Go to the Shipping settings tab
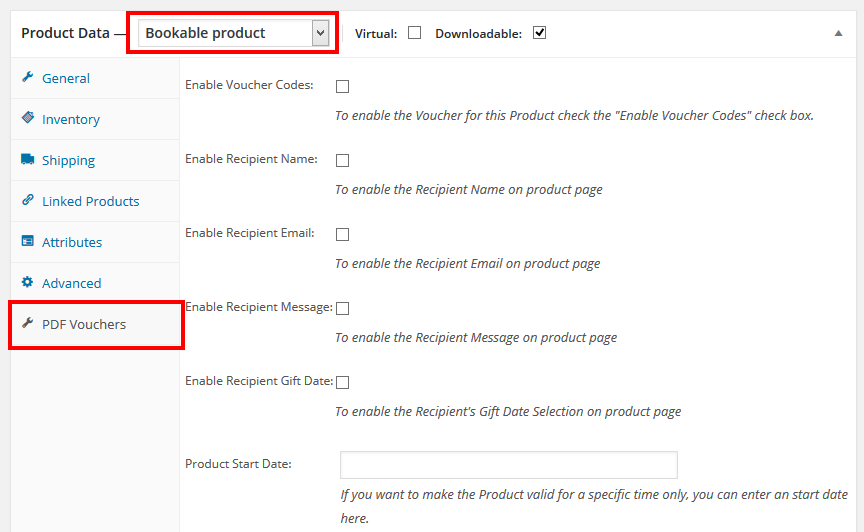Image resolution: width=864 pixels, height=532 pixels. coord(68,160)
